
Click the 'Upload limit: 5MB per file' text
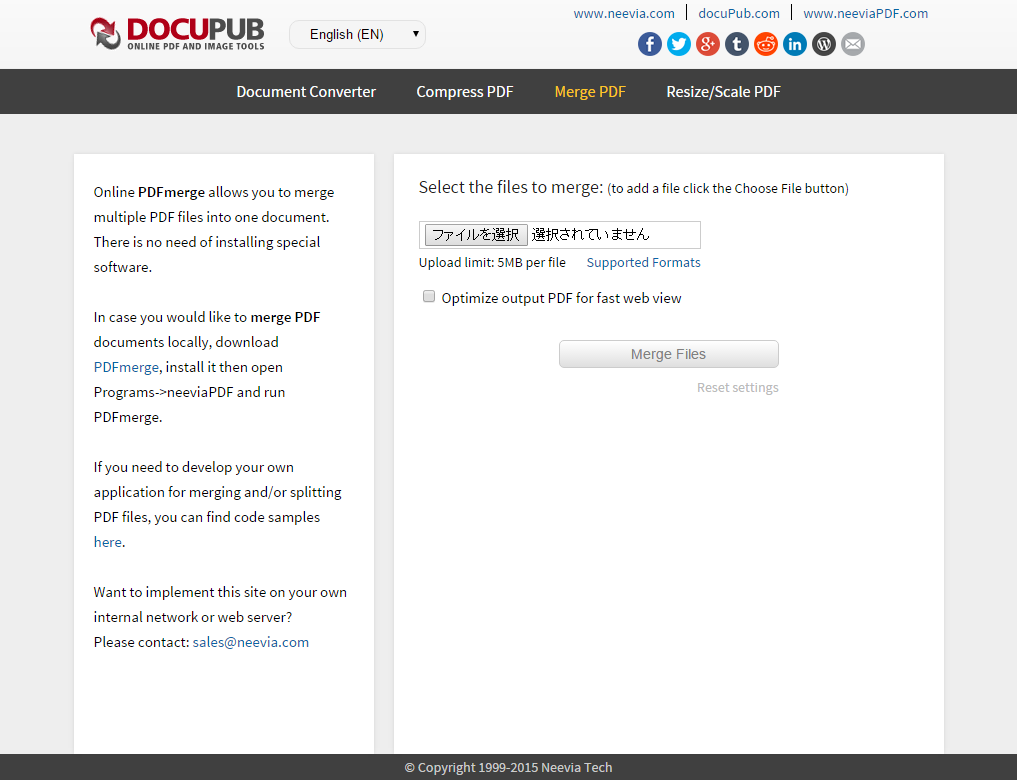492,263
